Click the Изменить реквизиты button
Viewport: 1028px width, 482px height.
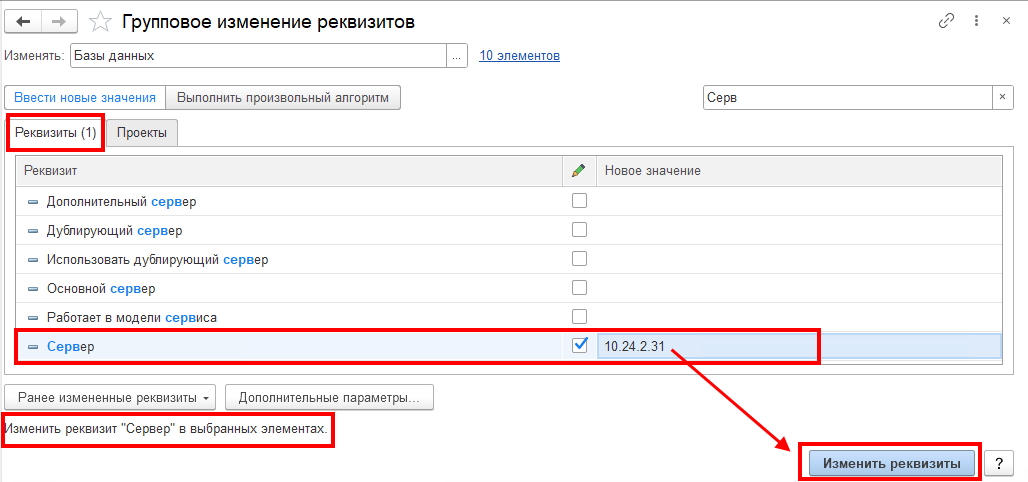click(x=892, y=463)
